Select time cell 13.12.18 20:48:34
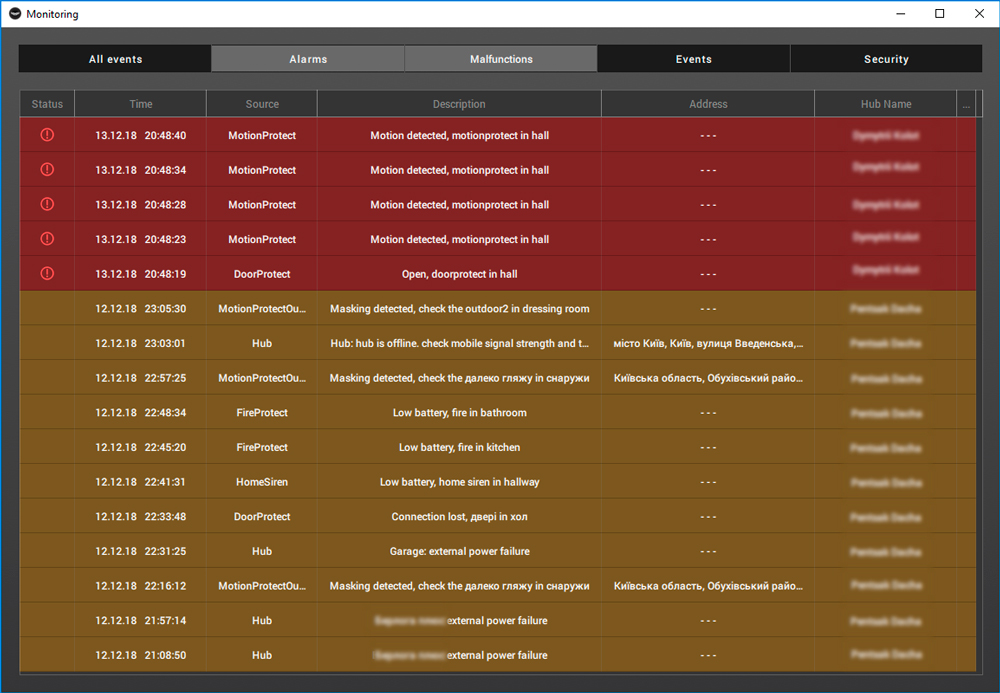Image resolution: width=1000 pixels, height=693 pixels. click(140, 170)
